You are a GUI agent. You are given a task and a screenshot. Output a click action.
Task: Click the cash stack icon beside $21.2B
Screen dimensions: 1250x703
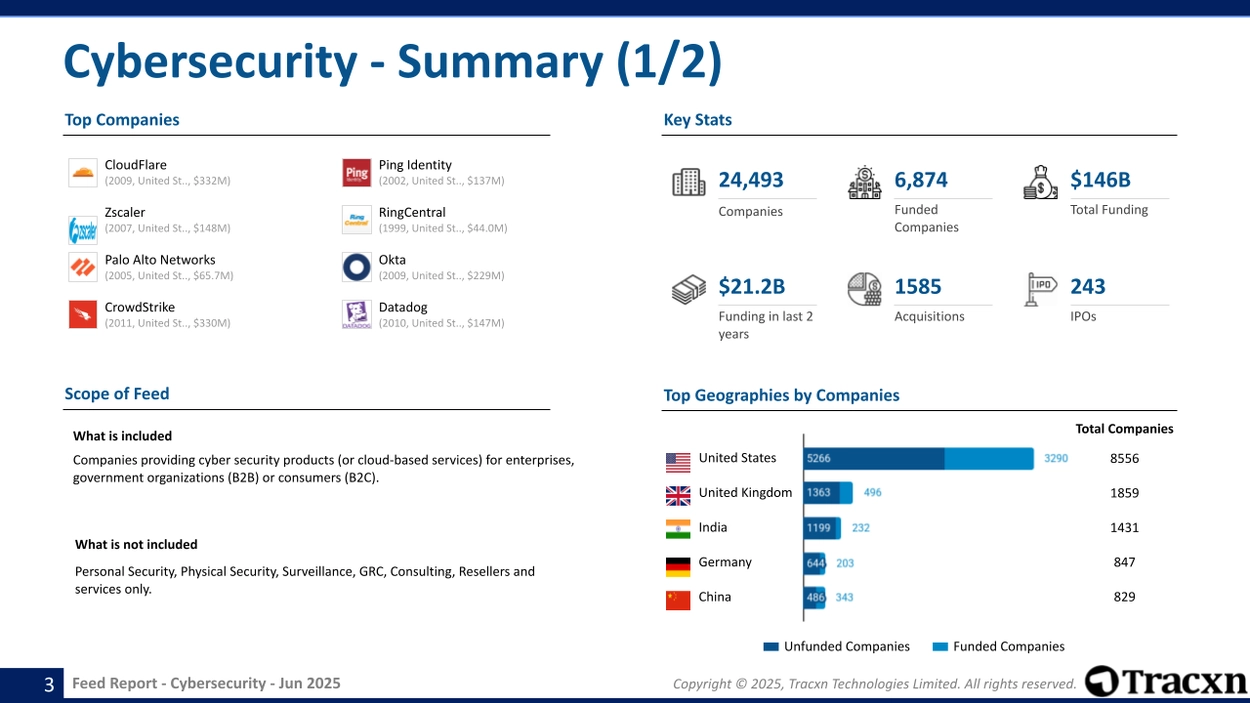point(688,290)
